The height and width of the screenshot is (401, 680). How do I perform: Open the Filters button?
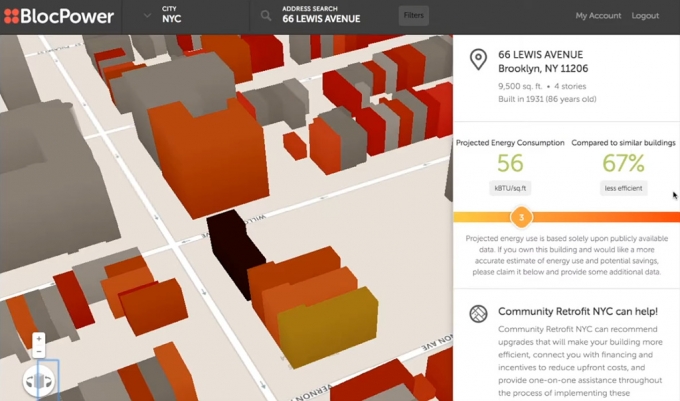(x=414, y=16)
